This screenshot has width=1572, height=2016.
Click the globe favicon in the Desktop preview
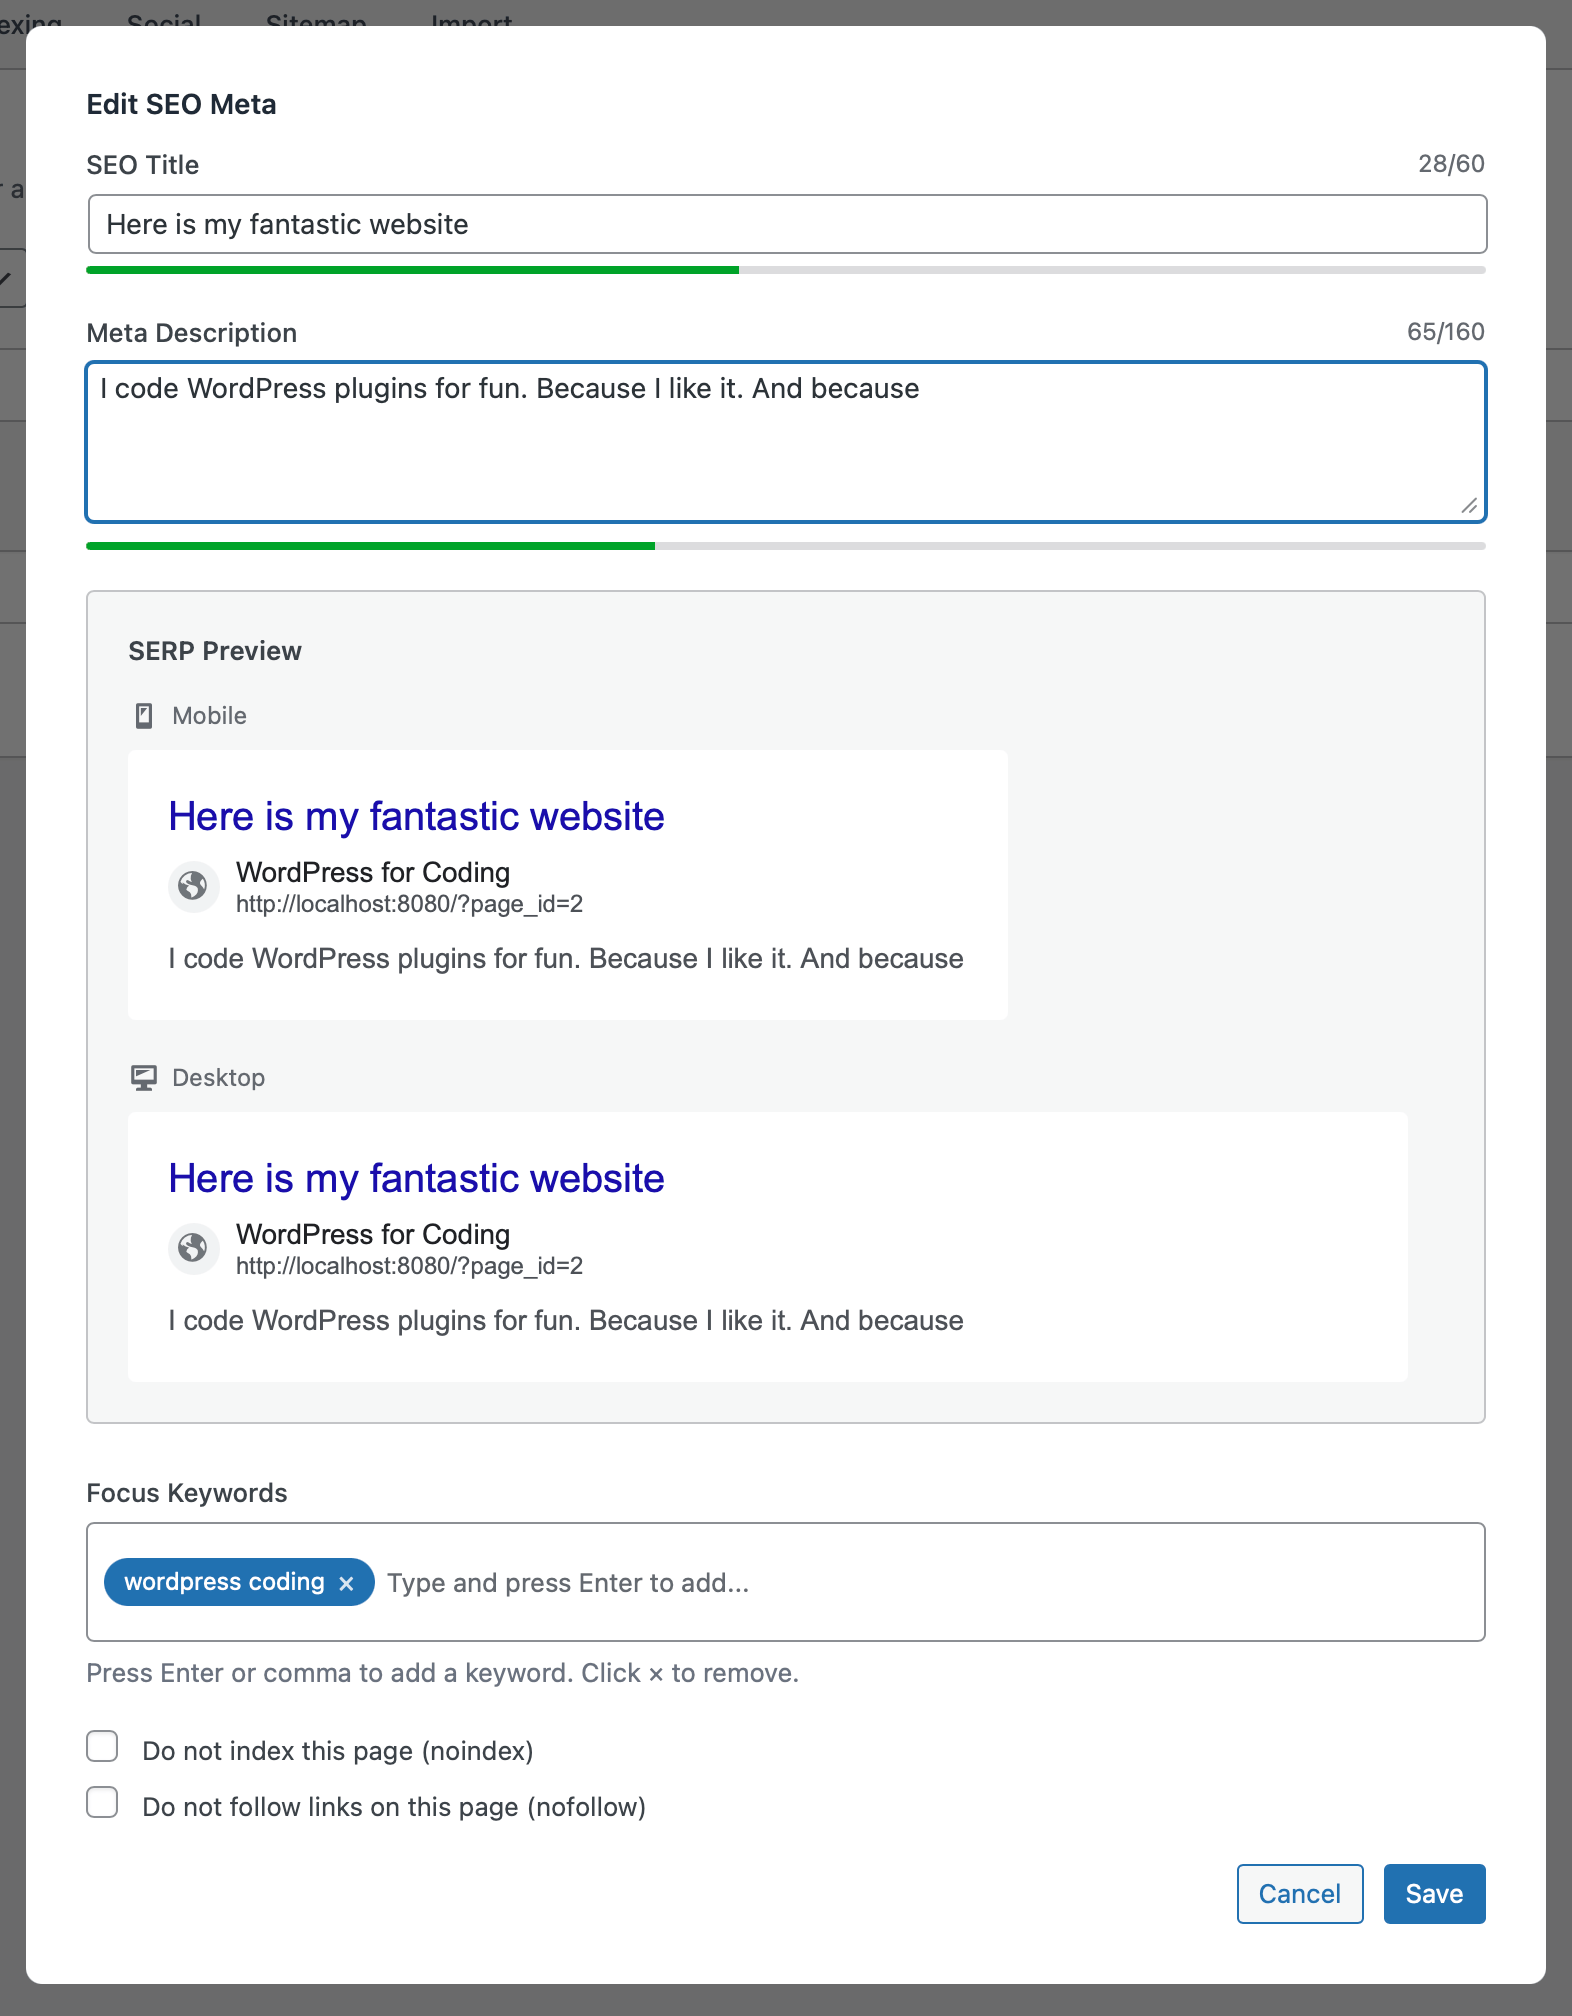(193, 1248)
